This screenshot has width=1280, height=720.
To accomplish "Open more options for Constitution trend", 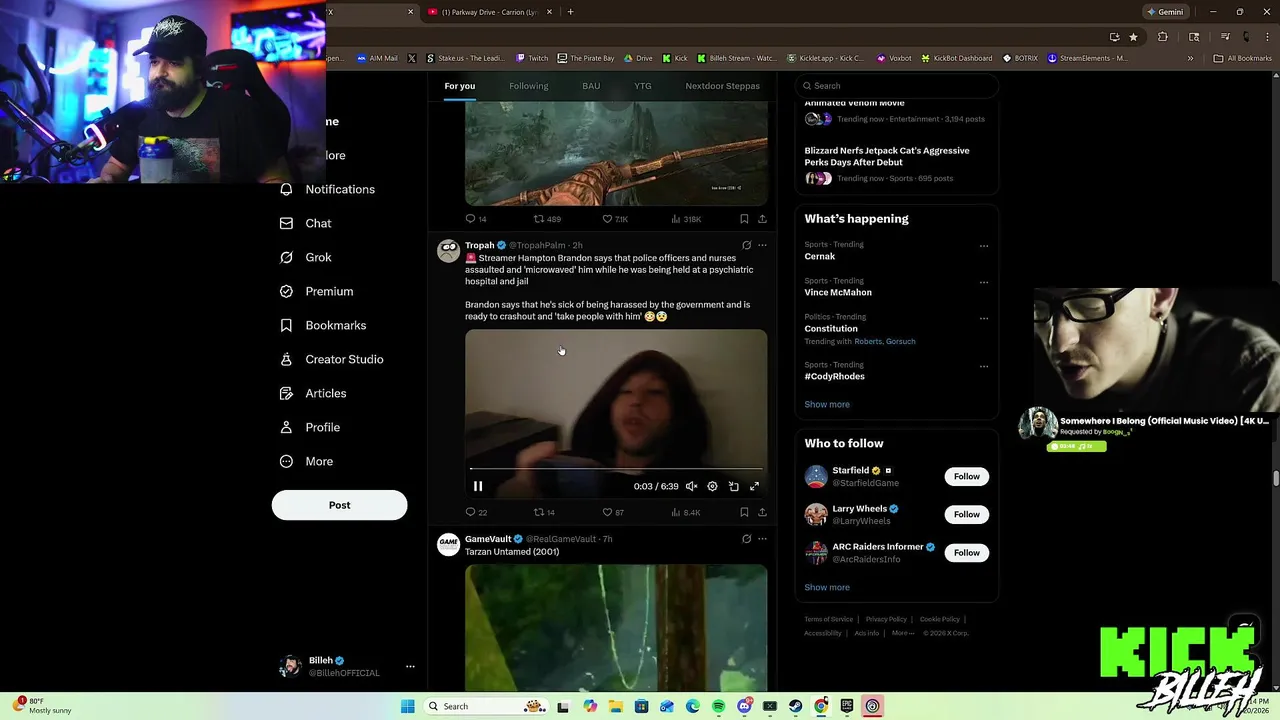I will [984, 318].
